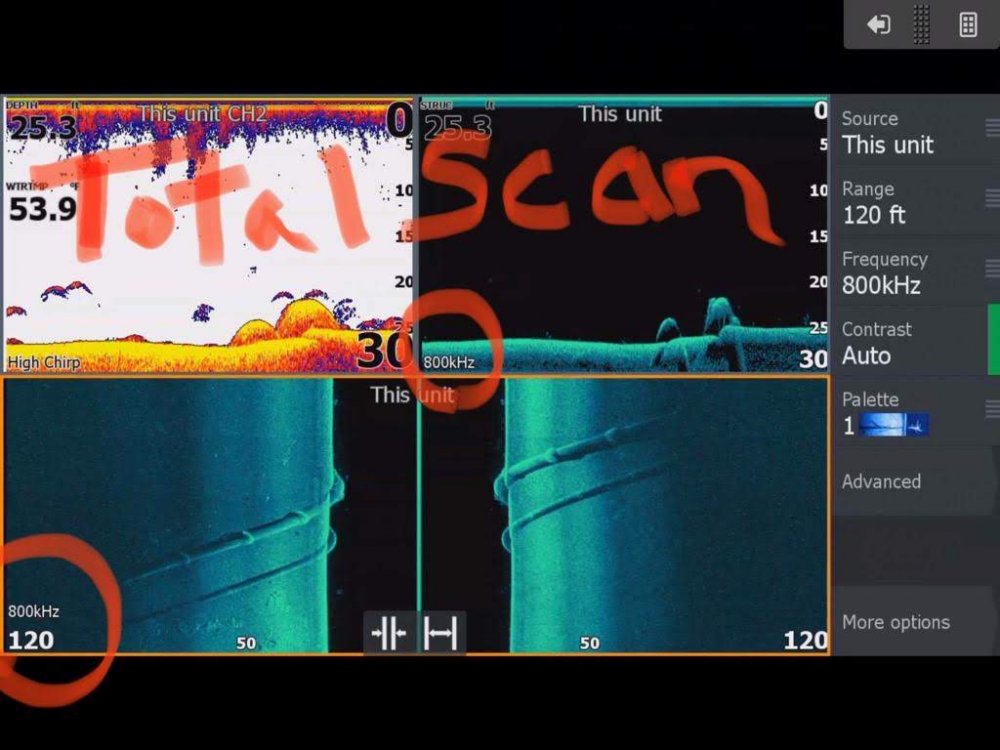The width and height of the screenshot is (1000, 750).
Task: Grab the dotted drag handle in top bar
Action: tap(922, 25)
